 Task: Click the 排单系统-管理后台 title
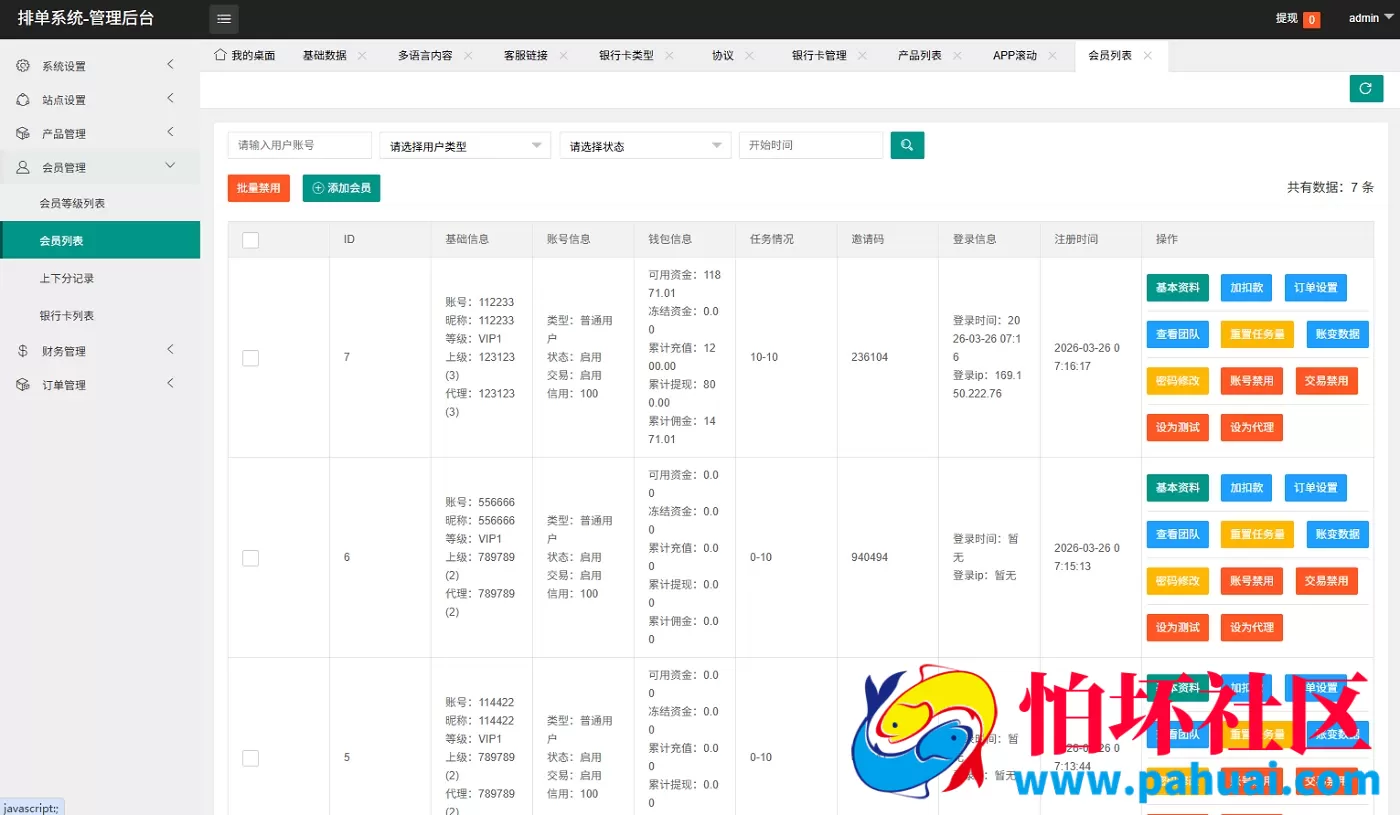(86, 18)
